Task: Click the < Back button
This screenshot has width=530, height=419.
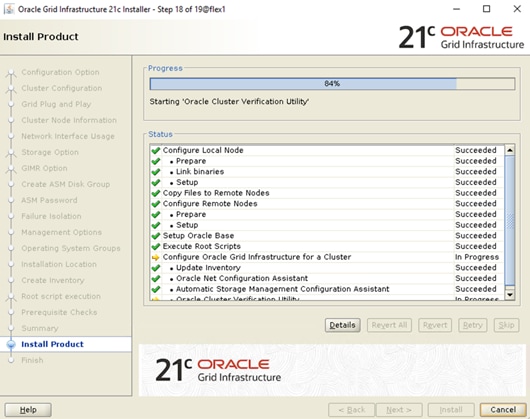Action: click(352, 410)
